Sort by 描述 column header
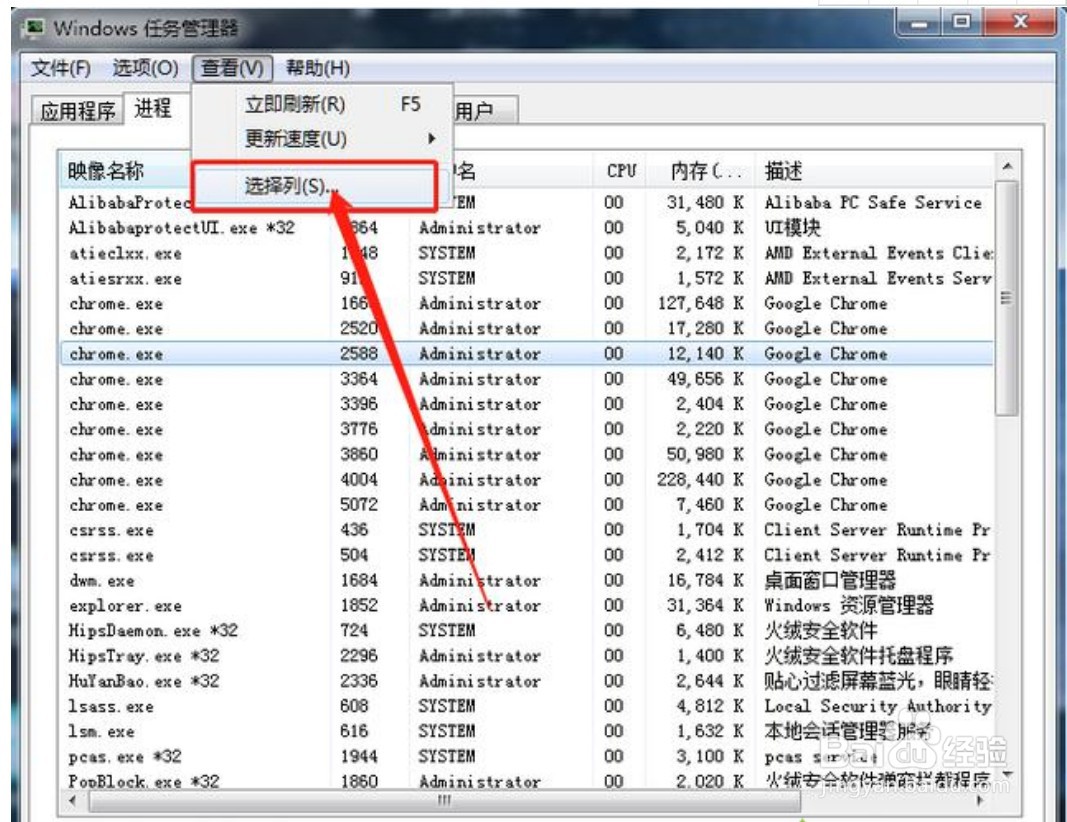1067x822 pixels. (x=874, y=170)
